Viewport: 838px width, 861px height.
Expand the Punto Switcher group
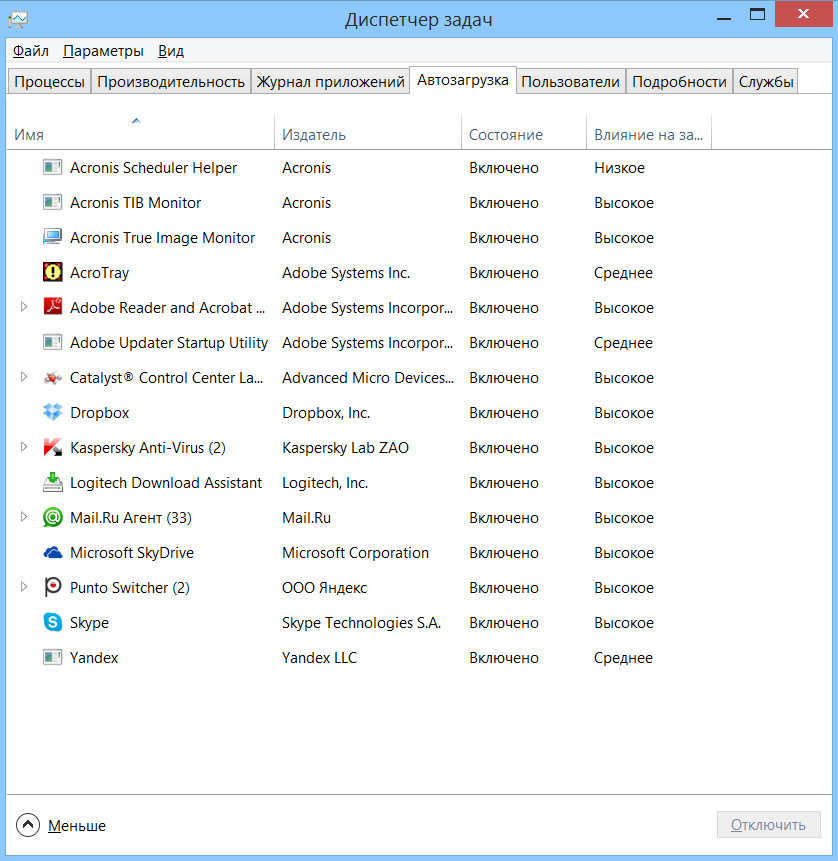coord(25,588)
